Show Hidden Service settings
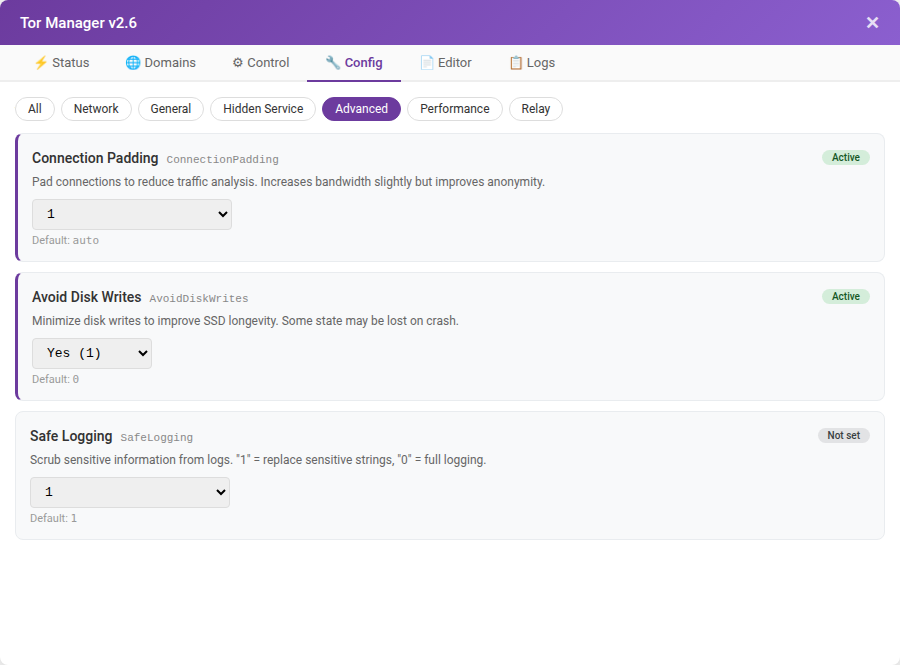This screenshot has width=900, height=665. (263, 109)
